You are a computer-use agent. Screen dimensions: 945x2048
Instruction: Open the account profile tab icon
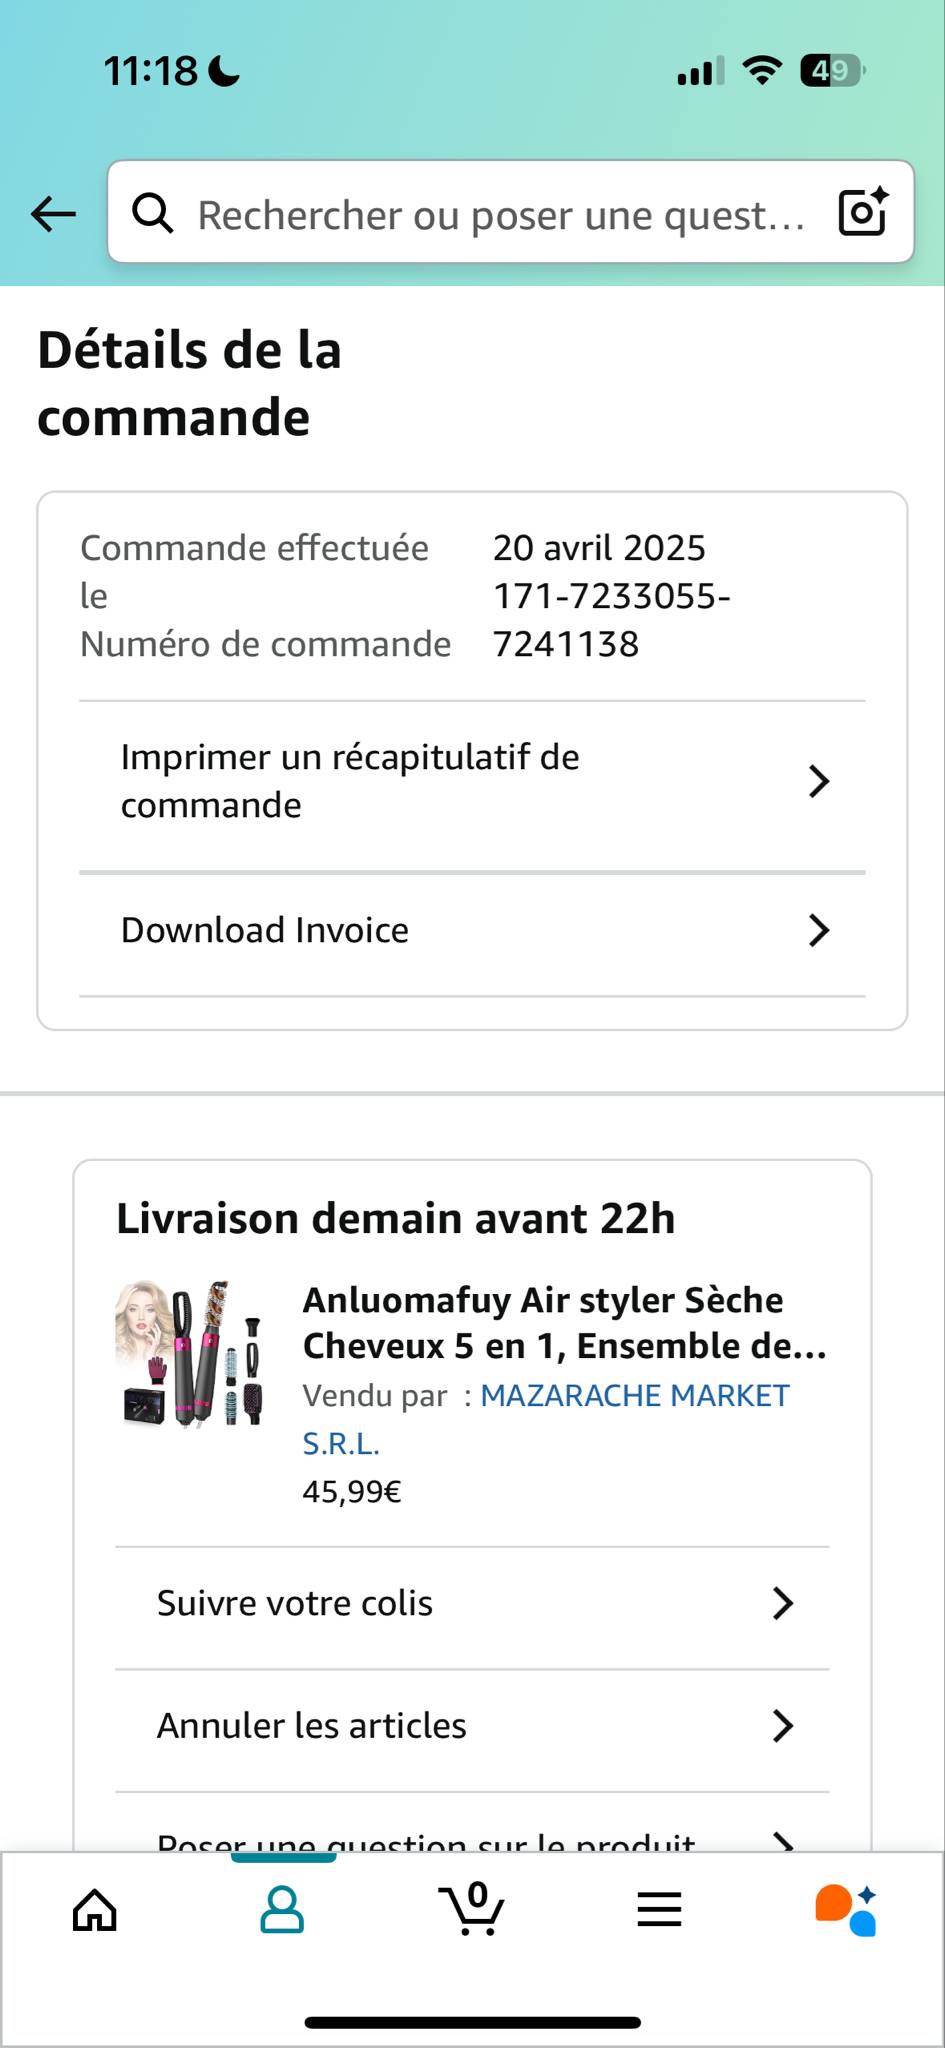[282, 1910]
